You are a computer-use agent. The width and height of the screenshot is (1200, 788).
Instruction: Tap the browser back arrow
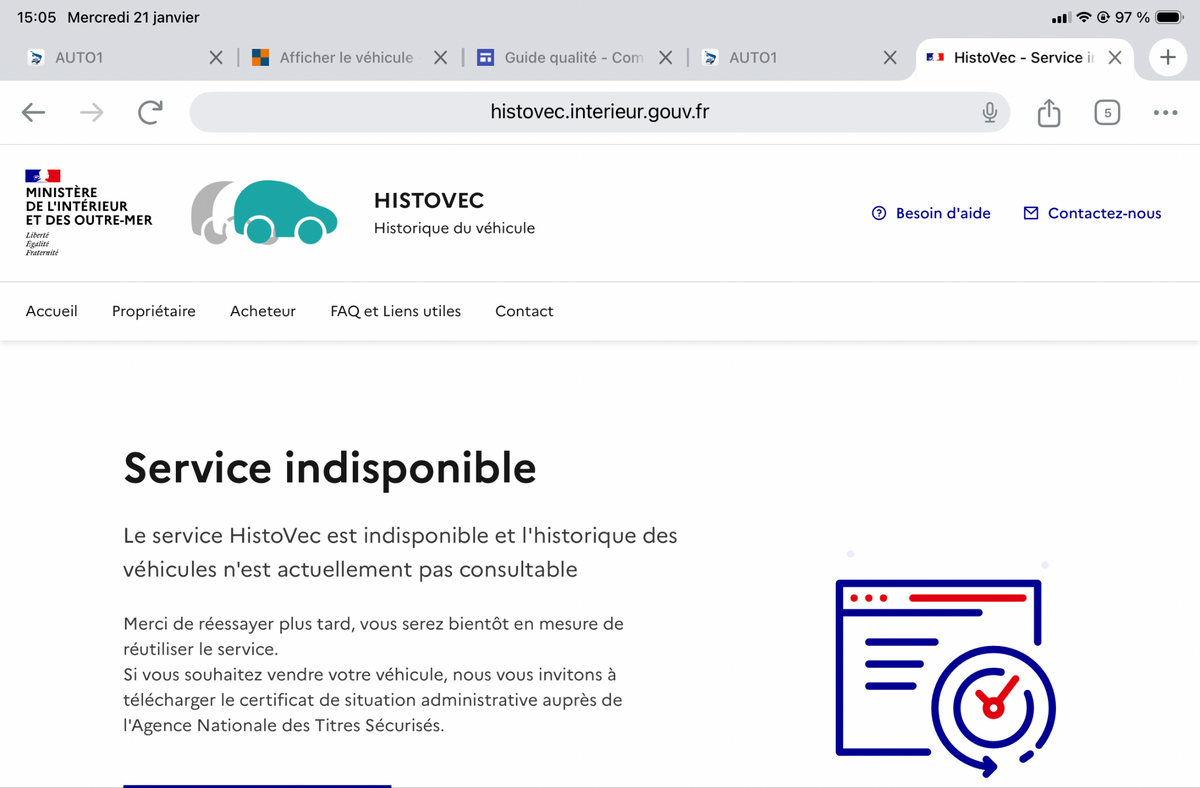(x=34, y=113)
